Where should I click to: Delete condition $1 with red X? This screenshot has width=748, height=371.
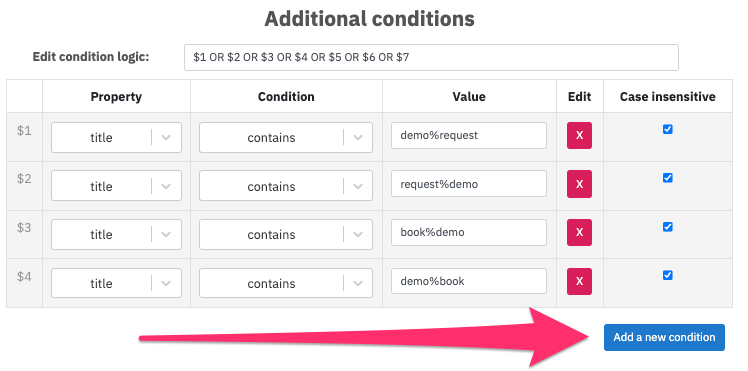click(579, 135)
